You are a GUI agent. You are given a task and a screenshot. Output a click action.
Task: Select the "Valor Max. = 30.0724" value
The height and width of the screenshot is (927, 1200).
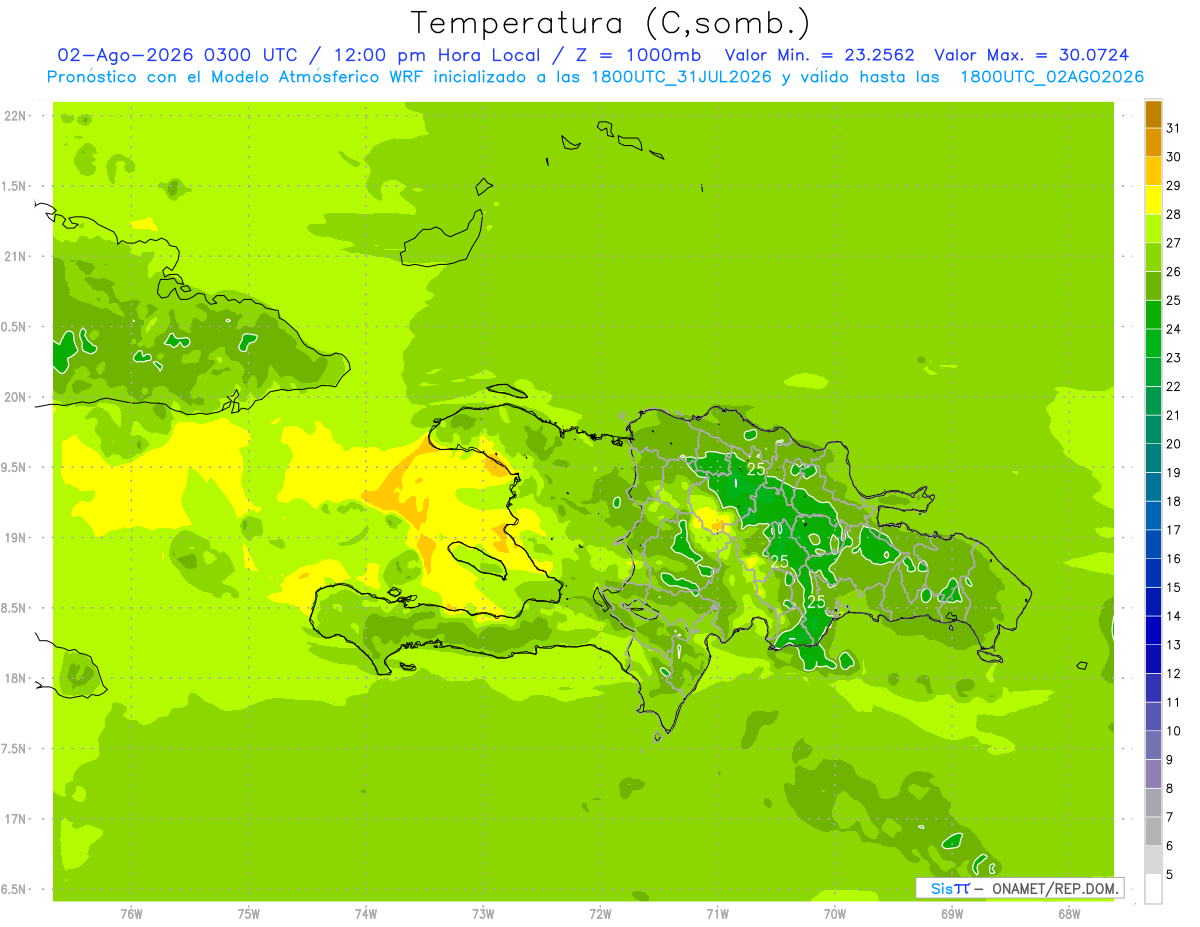pos(1031,55)
